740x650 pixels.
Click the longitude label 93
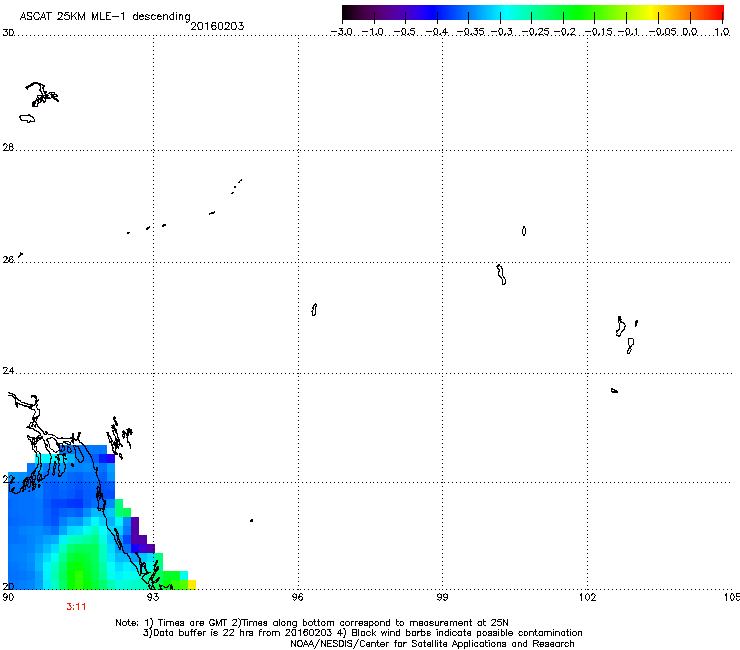point(153,597)
